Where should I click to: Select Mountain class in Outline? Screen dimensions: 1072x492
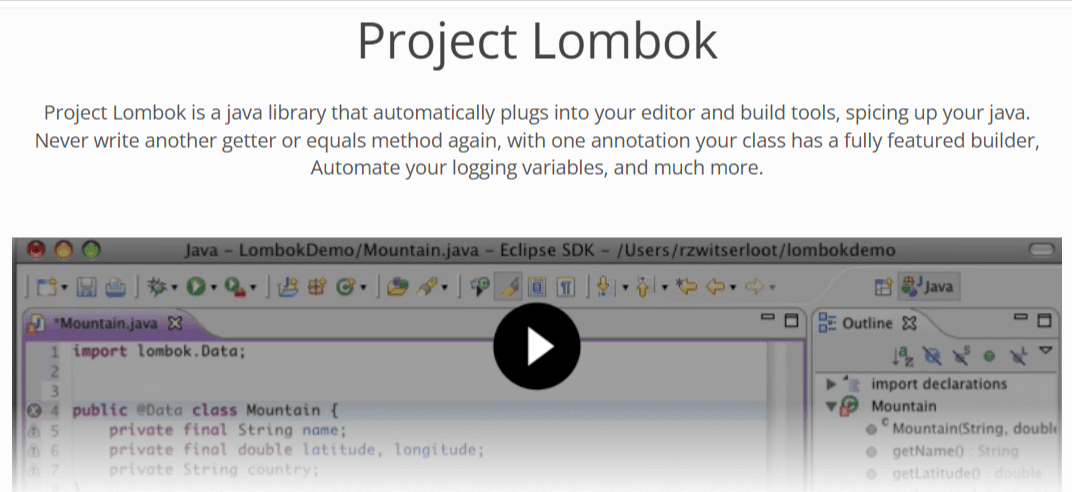click(x=903, y=406)
